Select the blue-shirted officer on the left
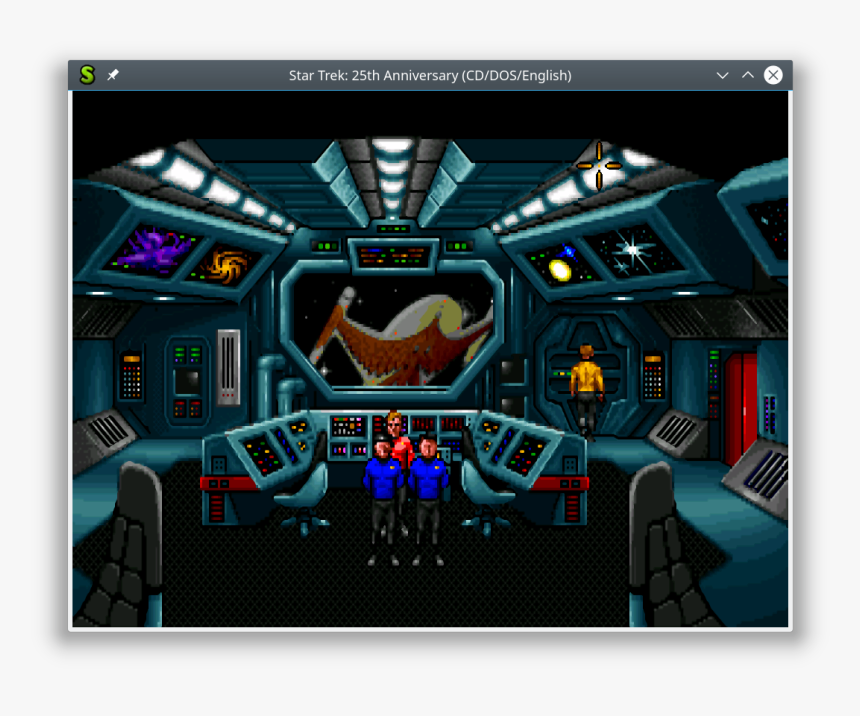 (x=382, y=480)
